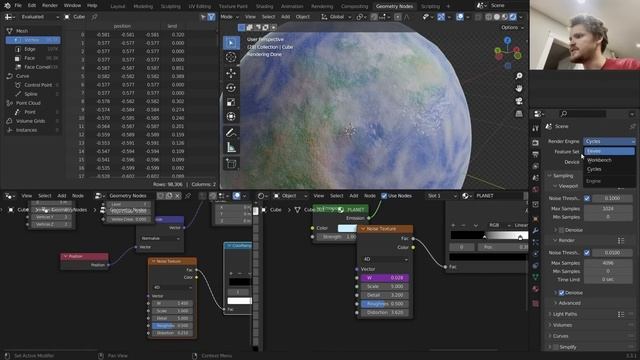Click the Color swatch on Emission node
Image resolution: width=640 pixels, height=360 pixels.
point(347,228)
